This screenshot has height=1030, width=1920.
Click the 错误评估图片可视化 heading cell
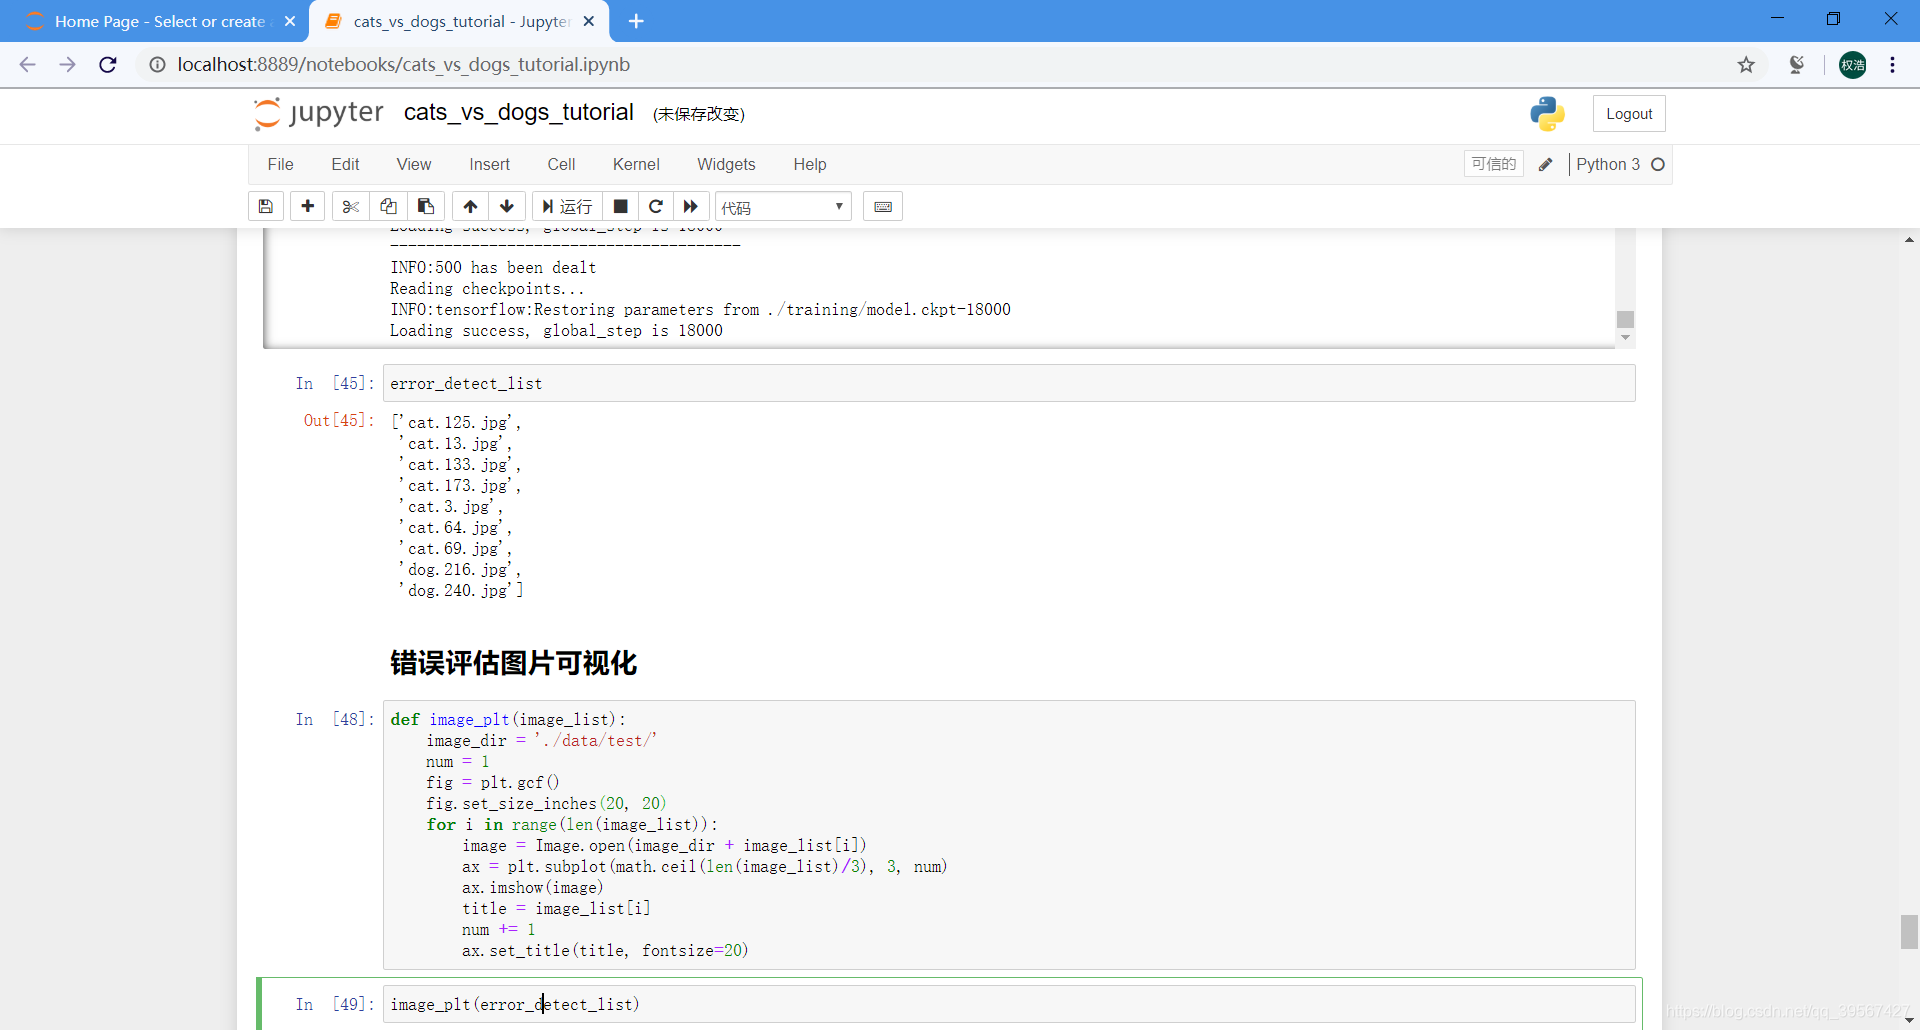pyautogui.click(x=513, y=663)
